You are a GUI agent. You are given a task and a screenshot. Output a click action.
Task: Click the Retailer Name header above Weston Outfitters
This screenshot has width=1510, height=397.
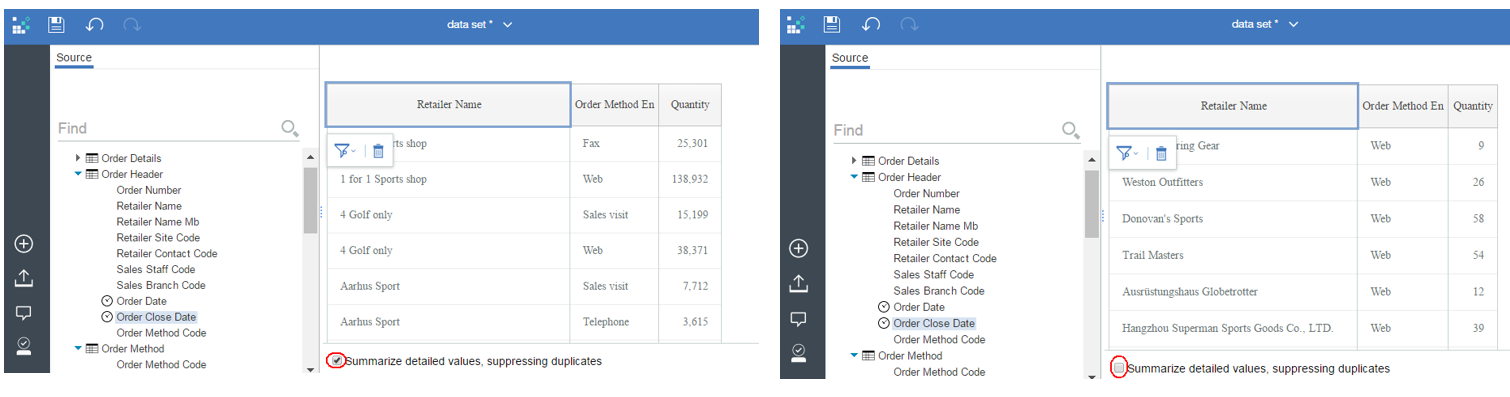pos(1233,106)
